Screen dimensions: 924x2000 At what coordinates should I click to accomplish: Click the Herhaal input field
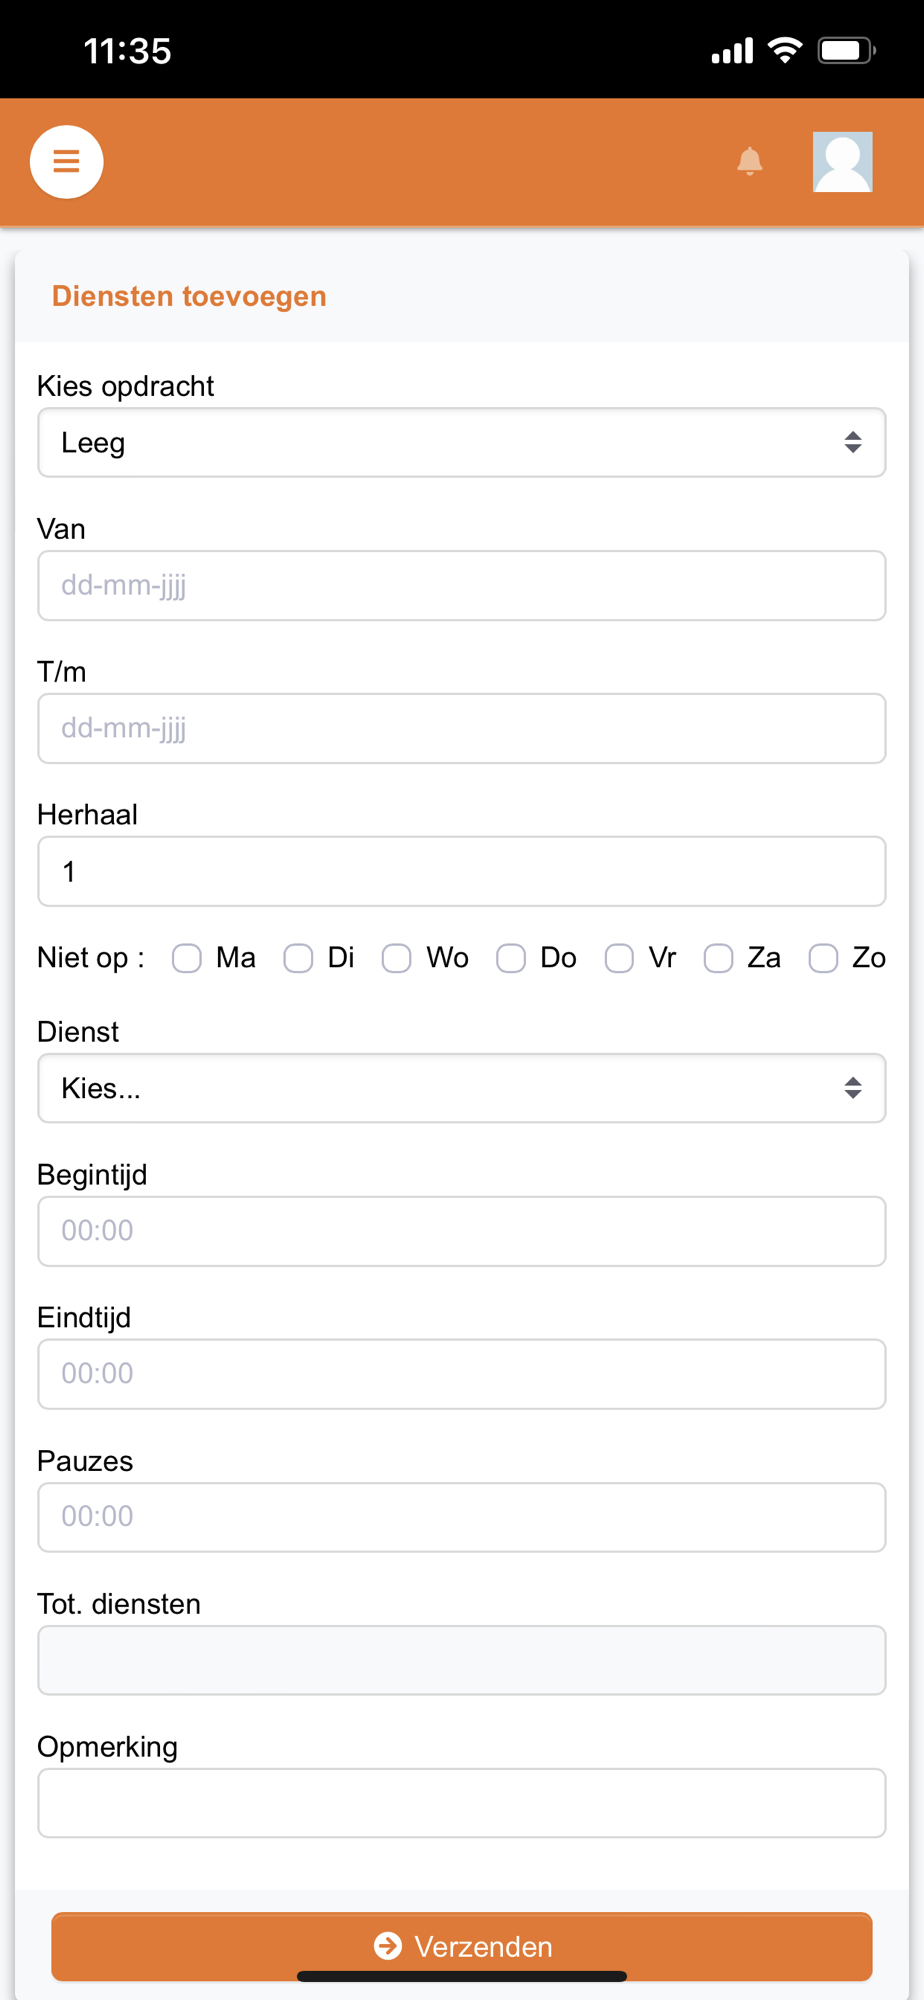pyautogui.click(x=461, y=871)
